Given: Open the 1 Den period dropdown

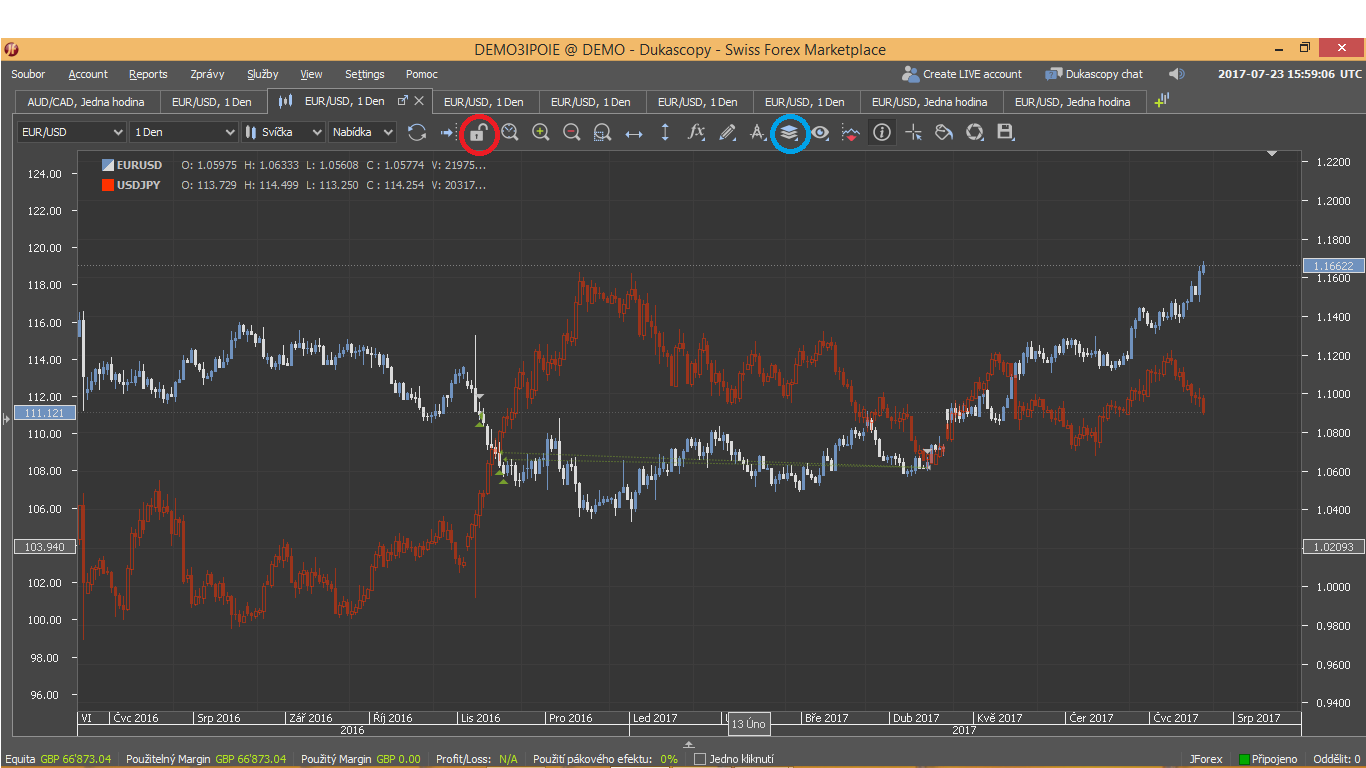Looking at the screenshot, I should tap(184, 132).
